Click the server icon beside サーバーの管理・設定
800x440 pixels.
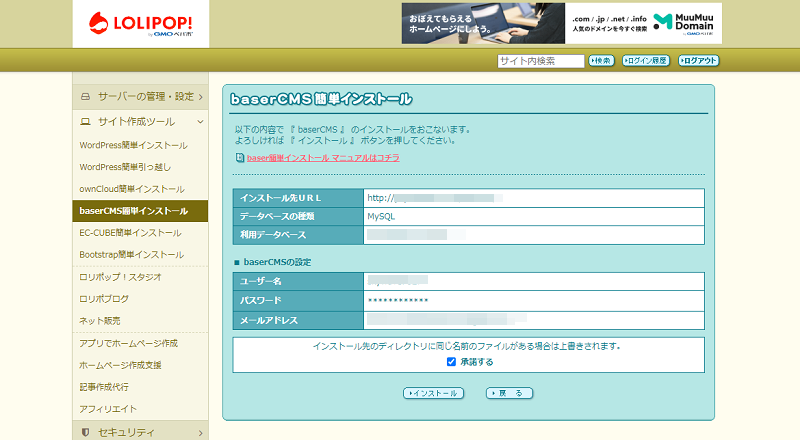(x=86, y=96)
